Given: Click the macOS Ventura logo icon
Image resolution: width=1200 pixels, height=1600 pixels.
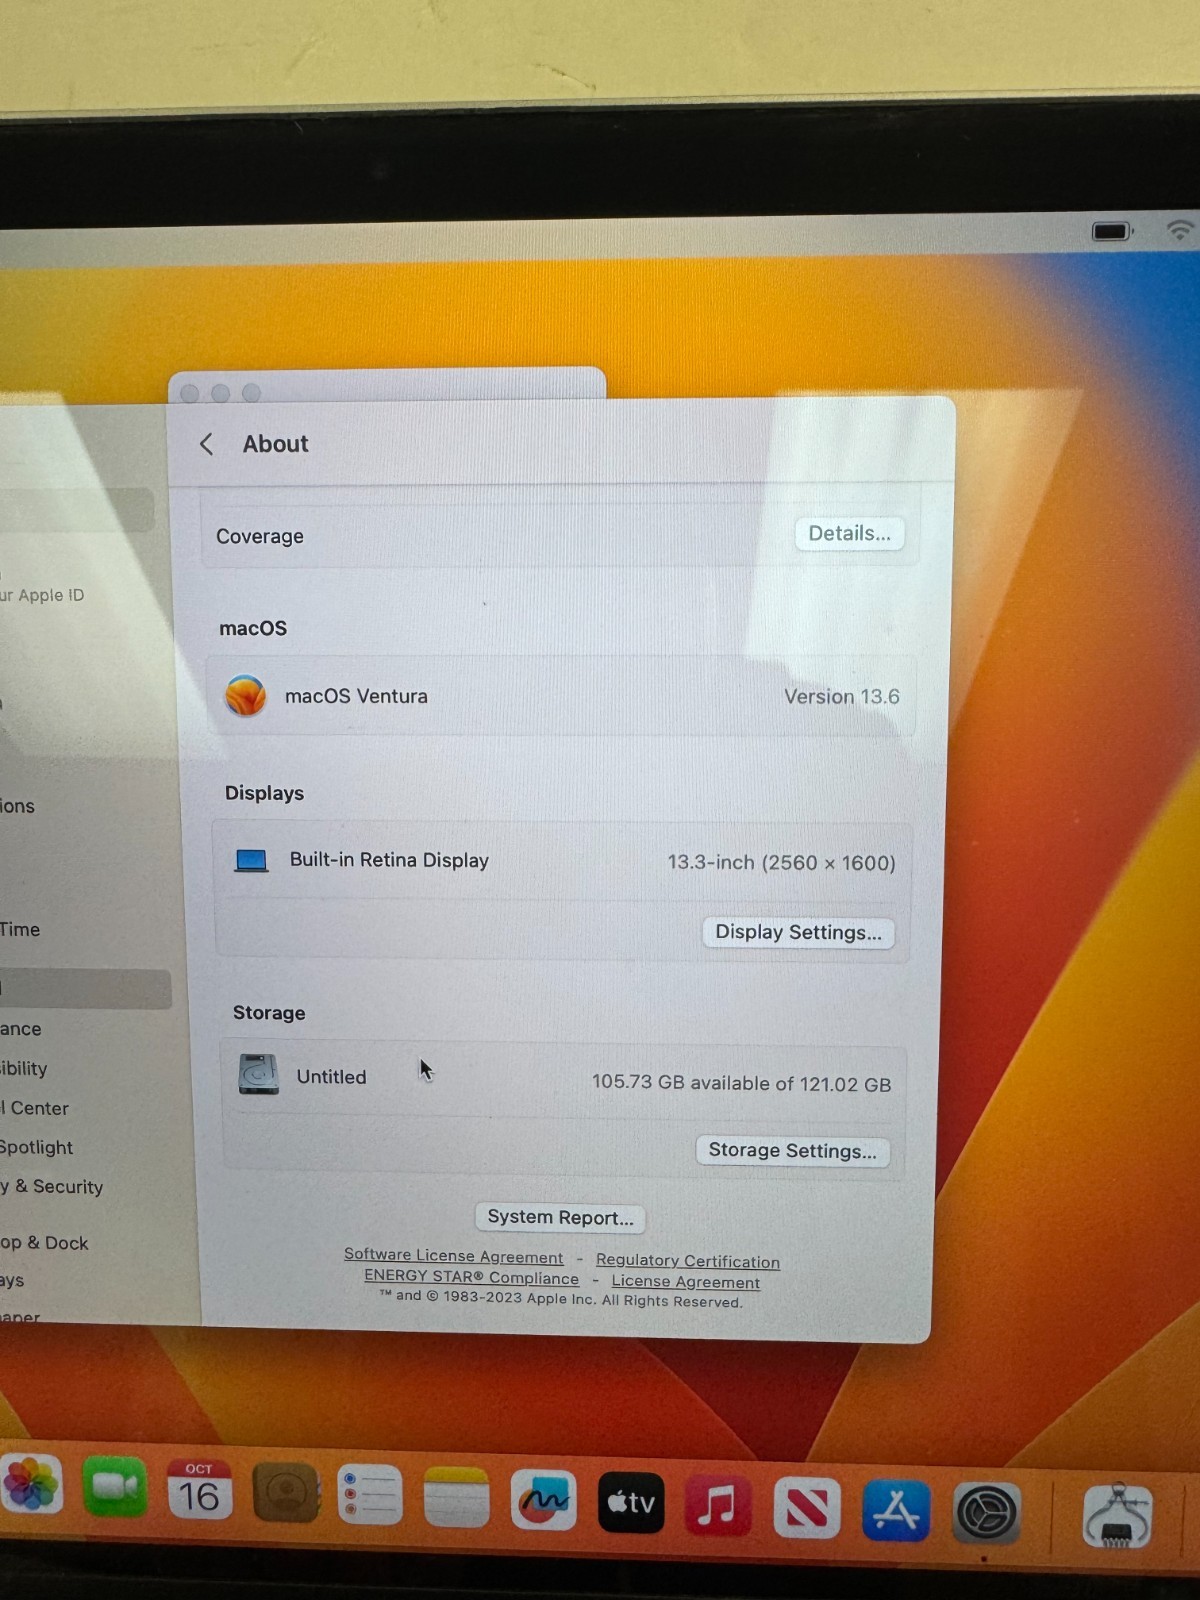Looking at the screenshot, I should (x=246, y=695).
